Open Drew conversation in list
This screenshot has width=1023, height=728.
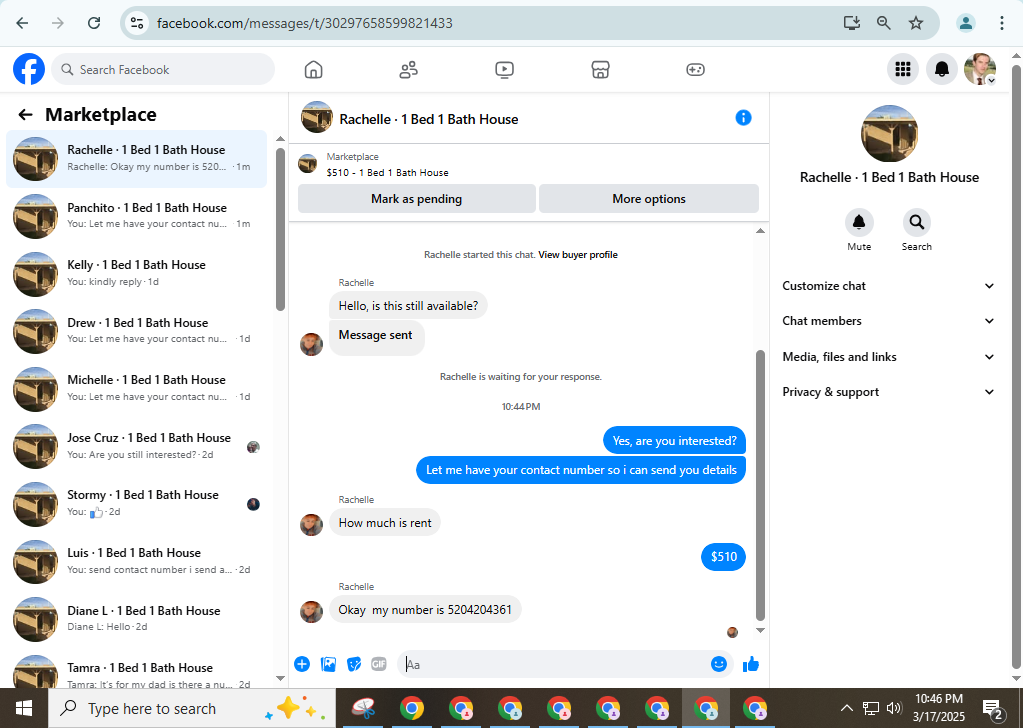coord(136,331)
